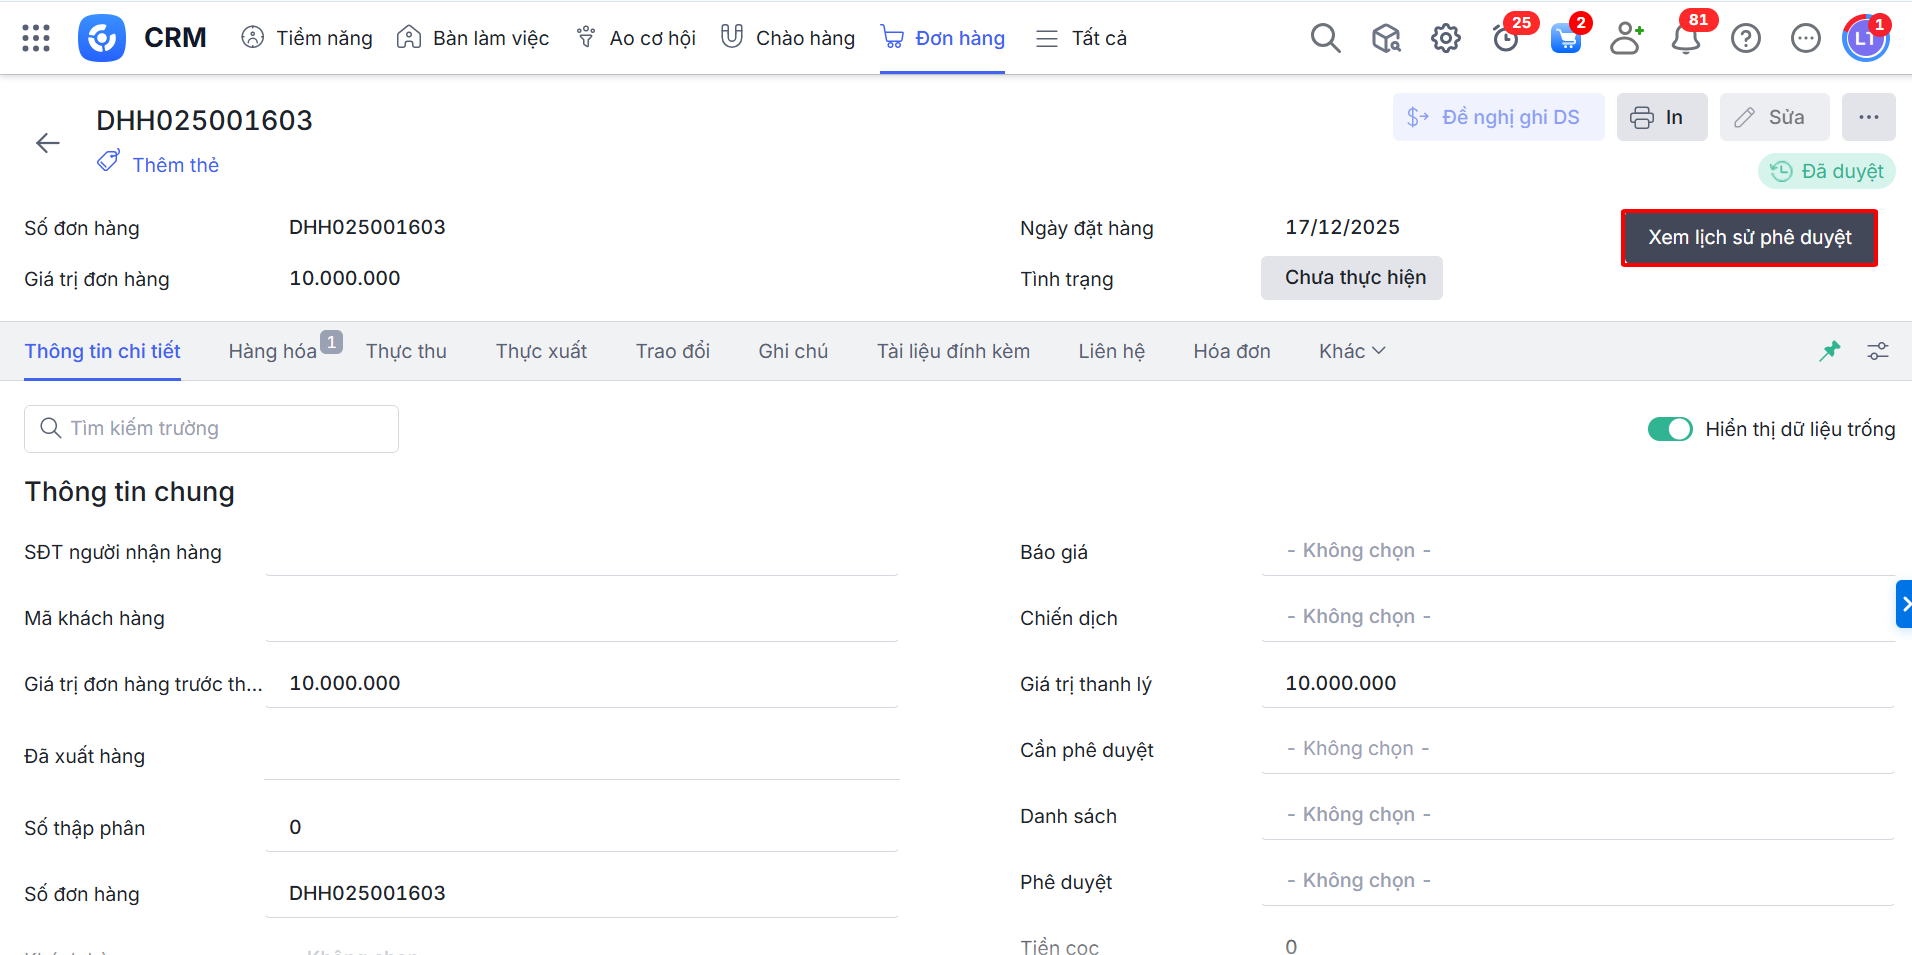
Task: Open the settings gear icon
Action: point(1445,38)
